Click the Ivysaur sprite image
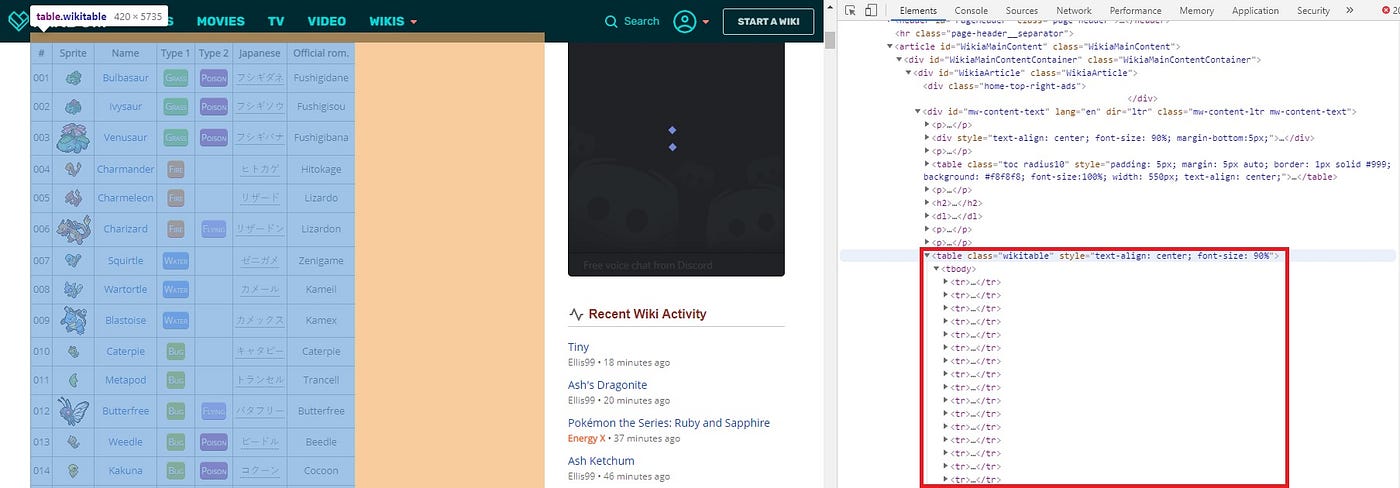 tap(73, 107)
